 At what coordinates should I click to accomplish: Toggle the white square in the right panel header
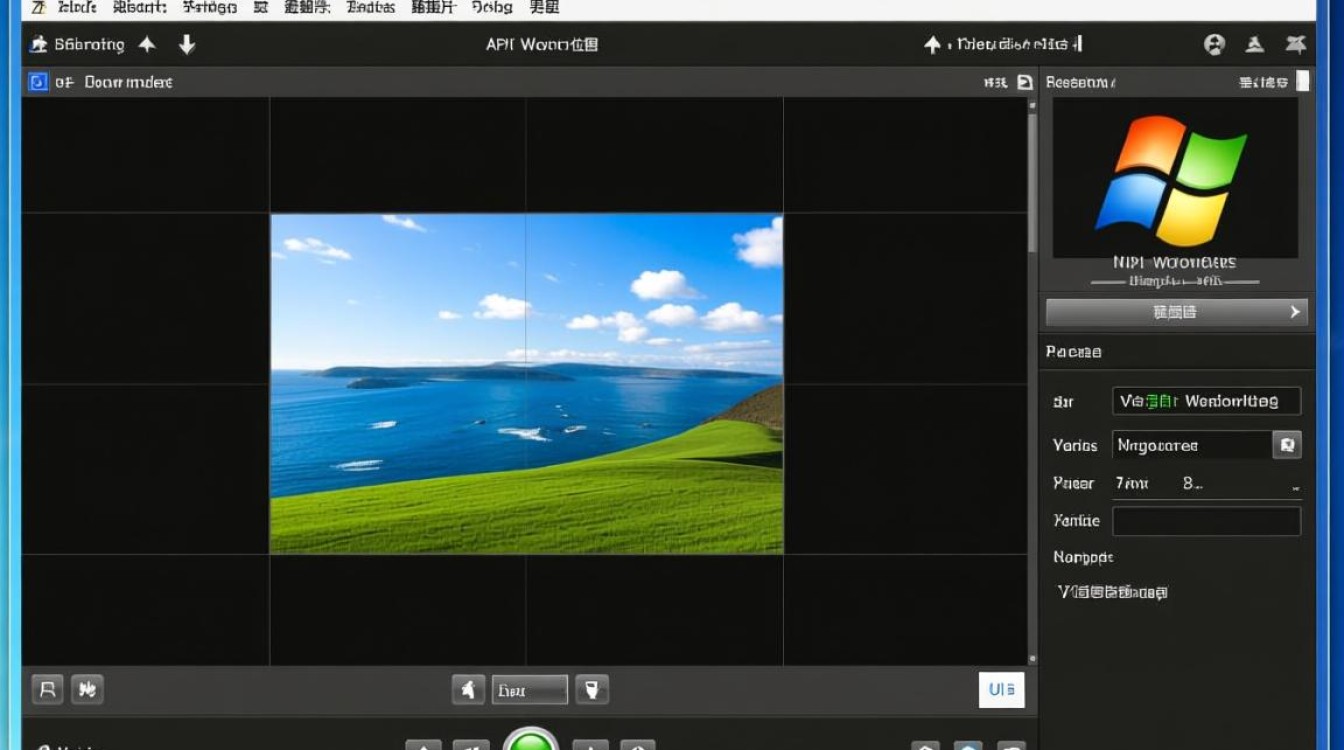pyautogui.click(x=1302, y=82)
